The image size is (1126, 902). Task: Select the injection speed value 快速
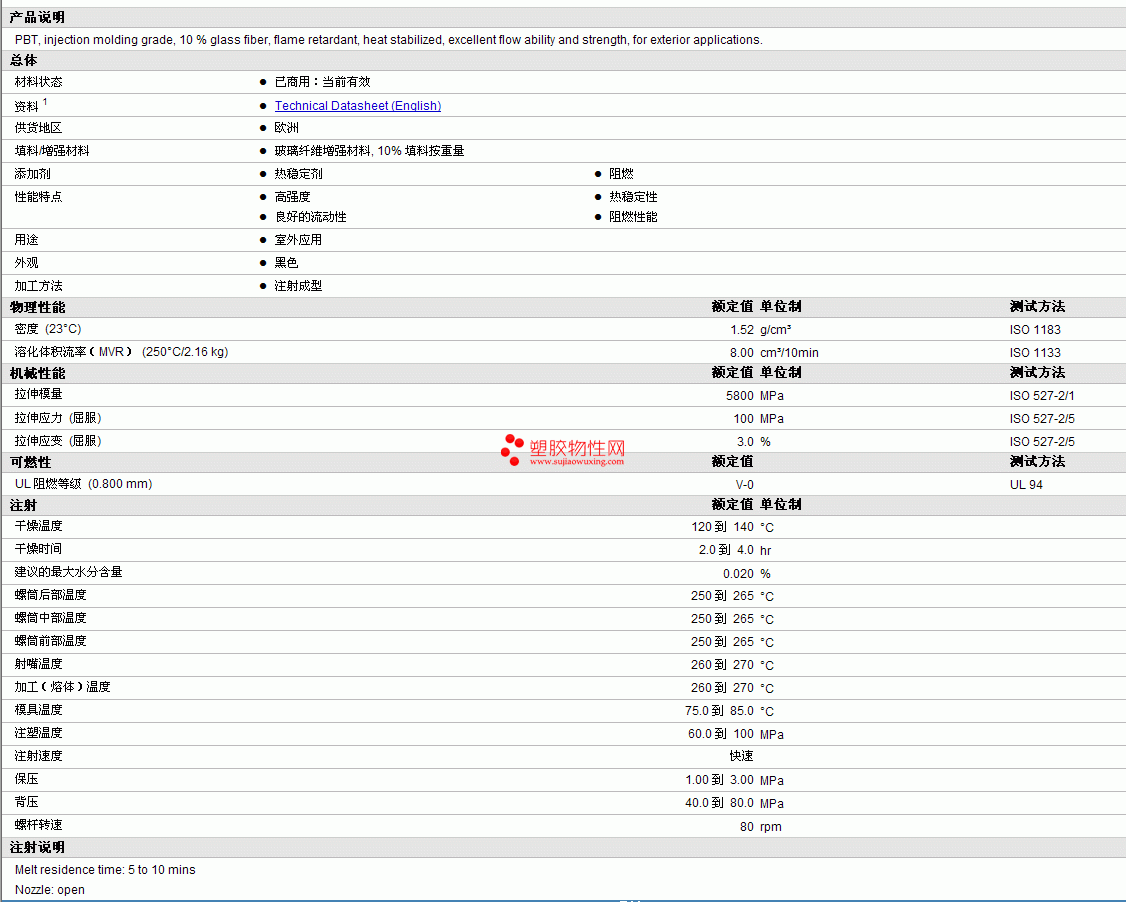coord(741,756)
